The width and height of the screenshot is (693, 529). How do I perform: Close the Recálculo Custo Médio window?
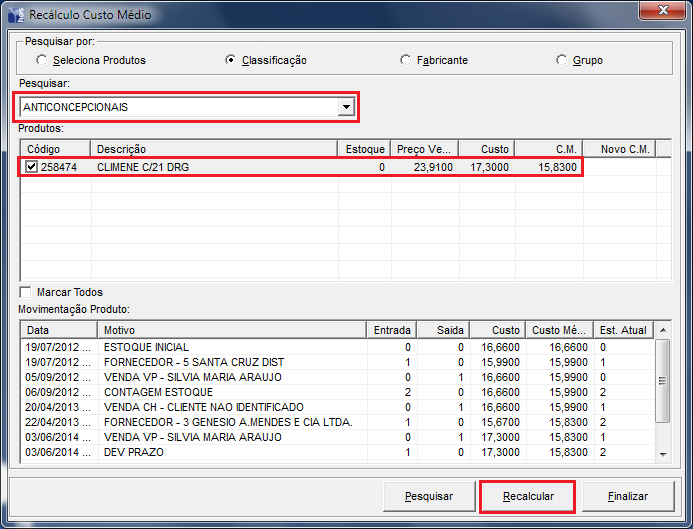(660, 13)
